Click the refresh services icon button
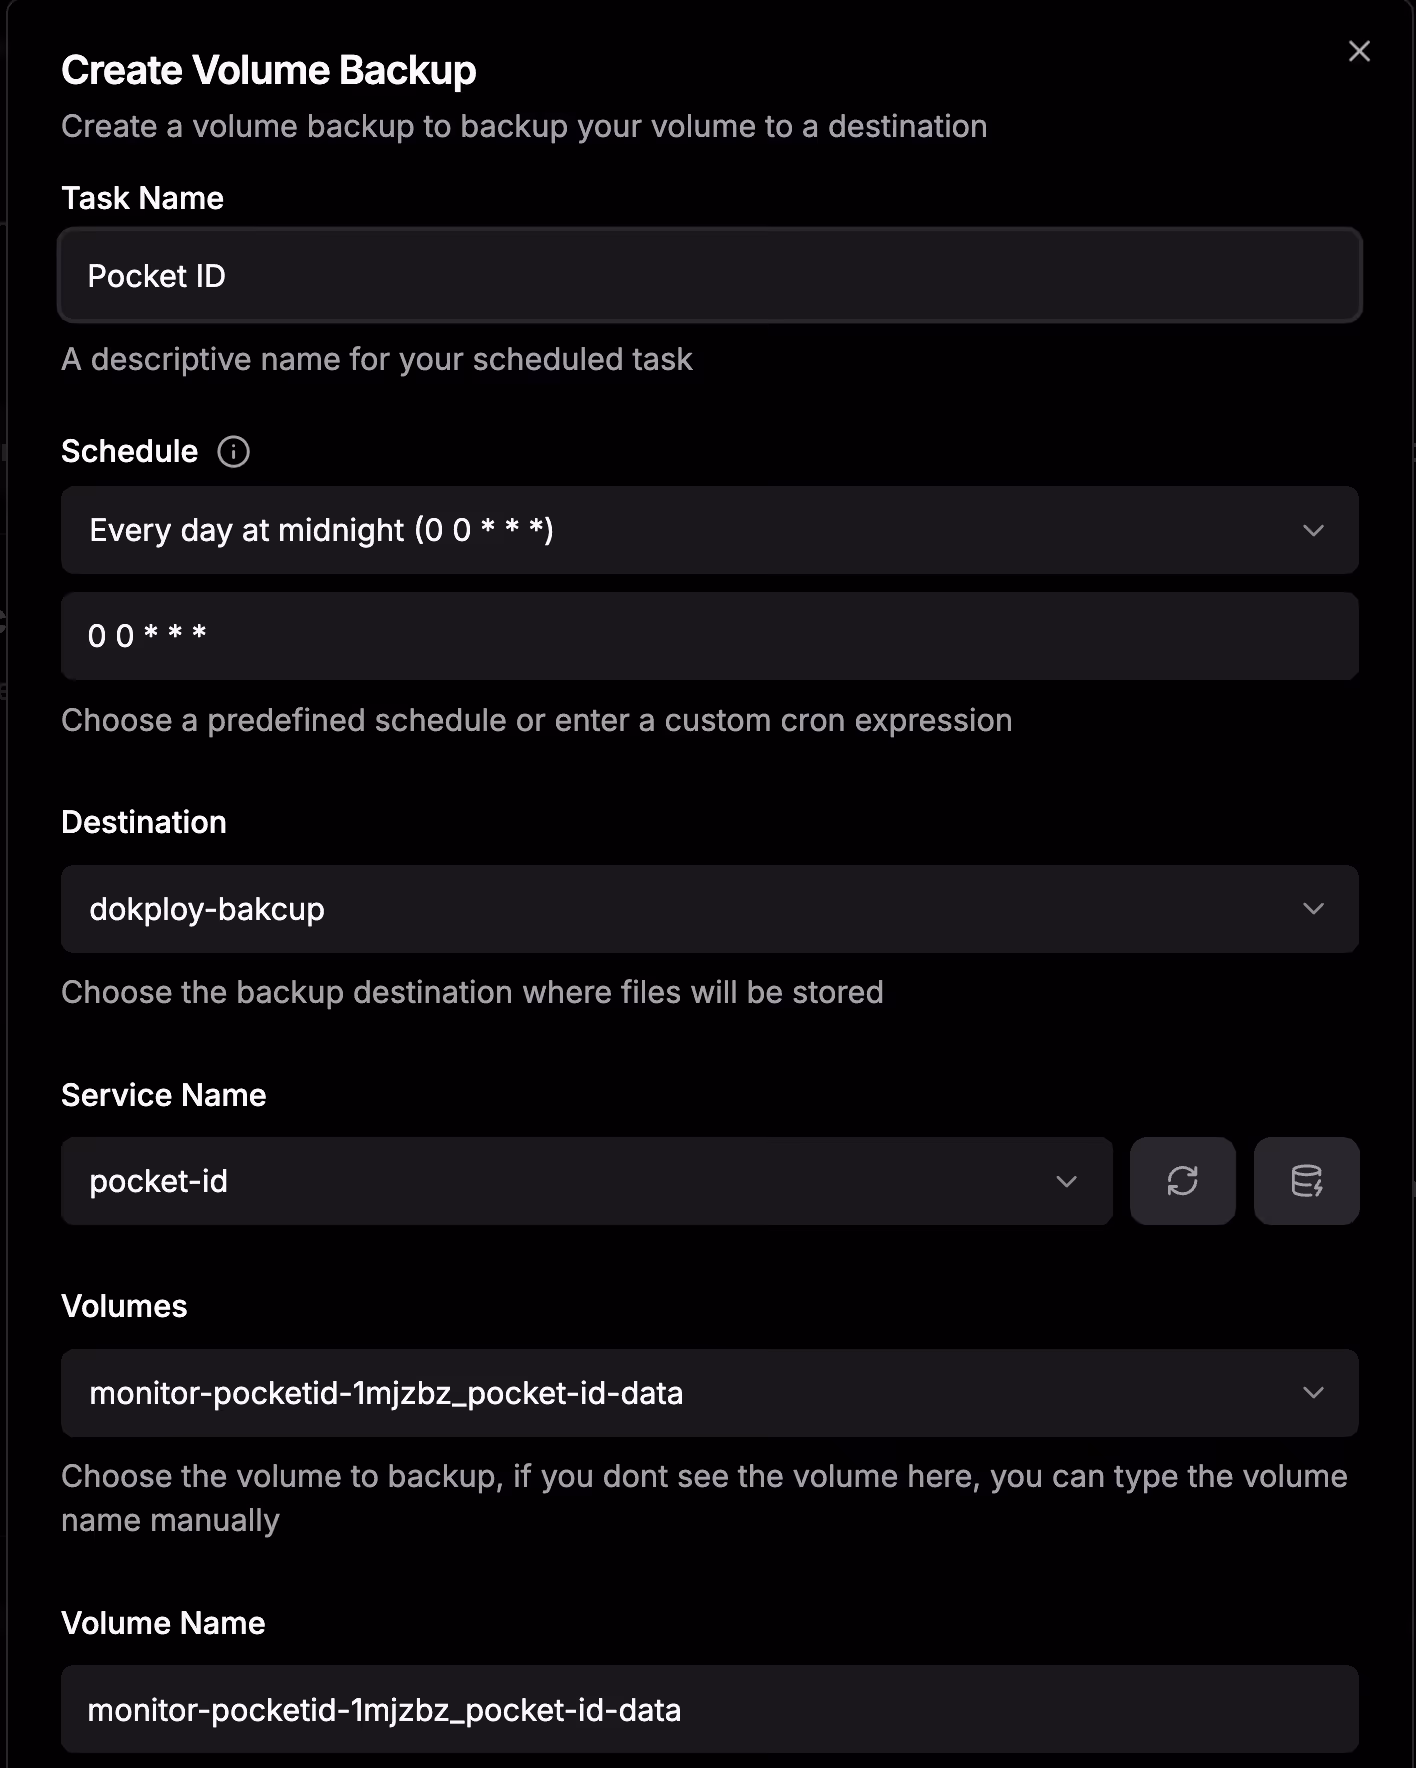 tap(1182, 1181)
